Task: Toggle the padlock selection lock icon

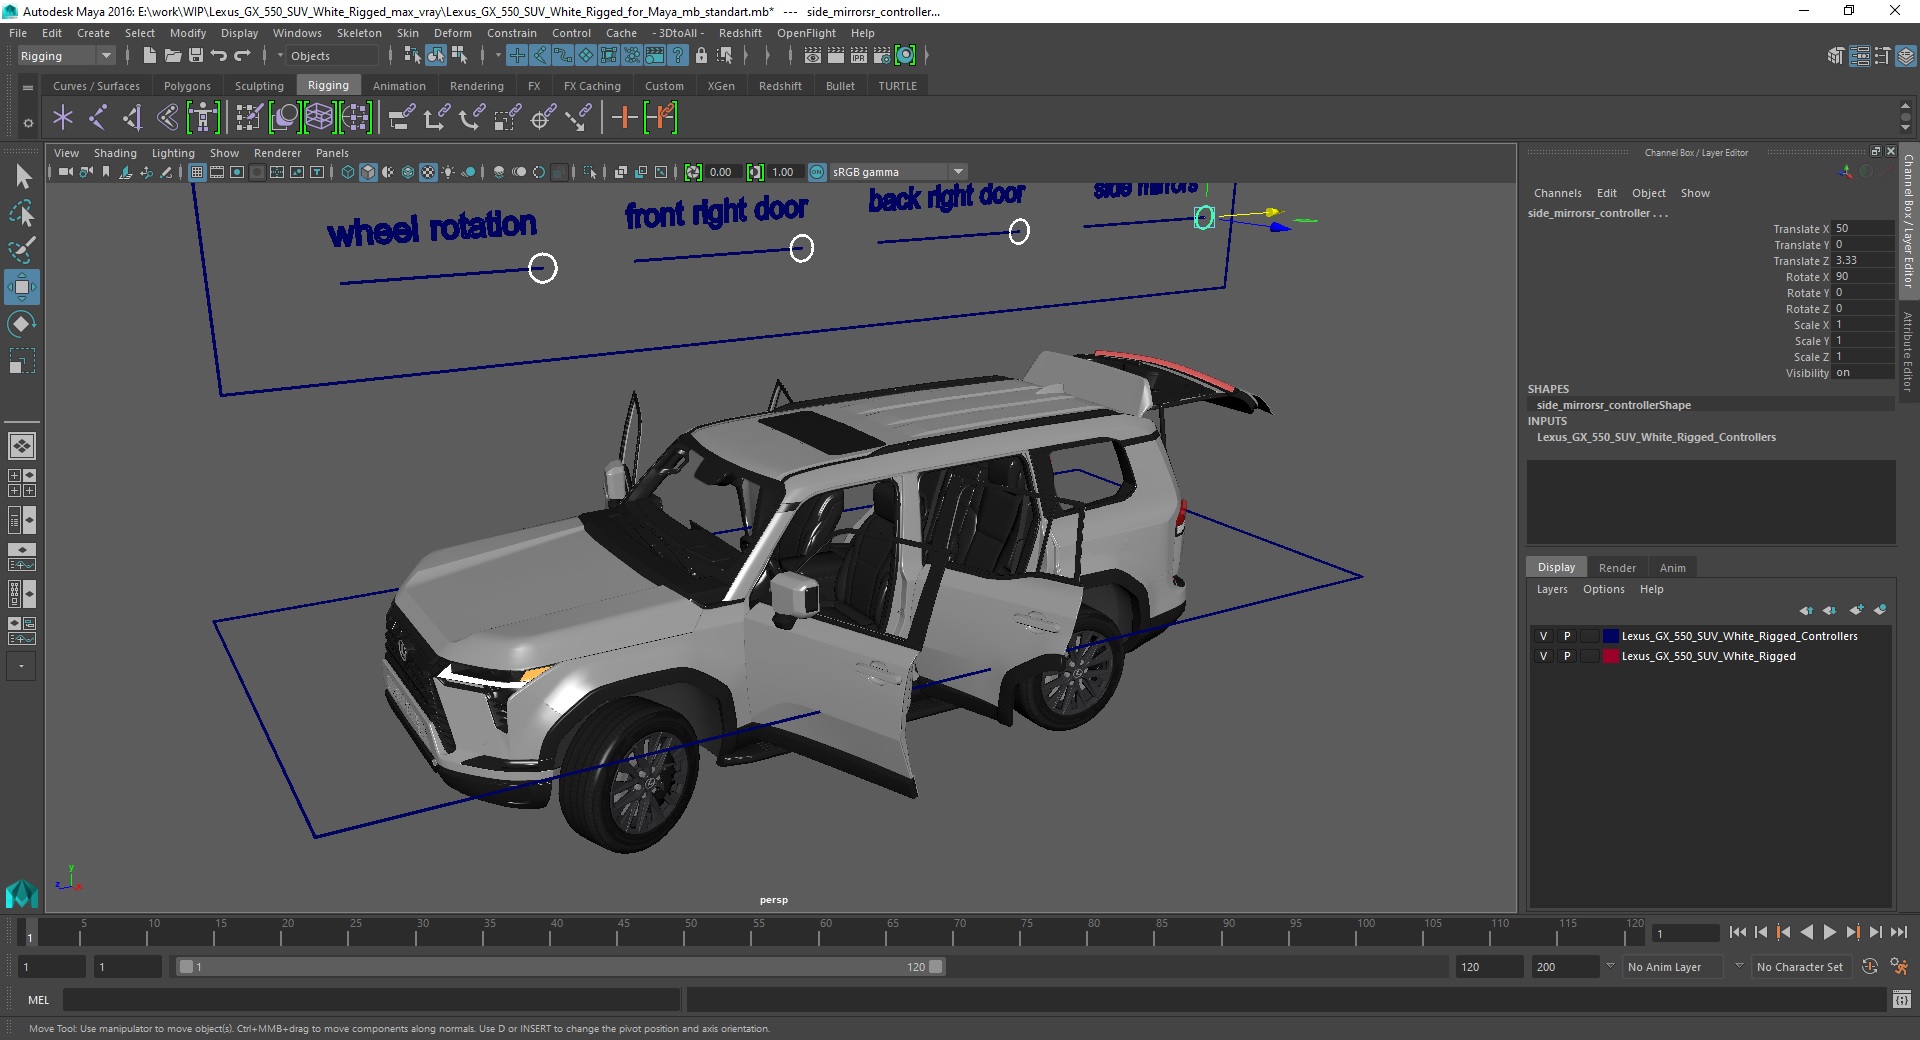Action: pyautogui.click(x=701, y=56)
